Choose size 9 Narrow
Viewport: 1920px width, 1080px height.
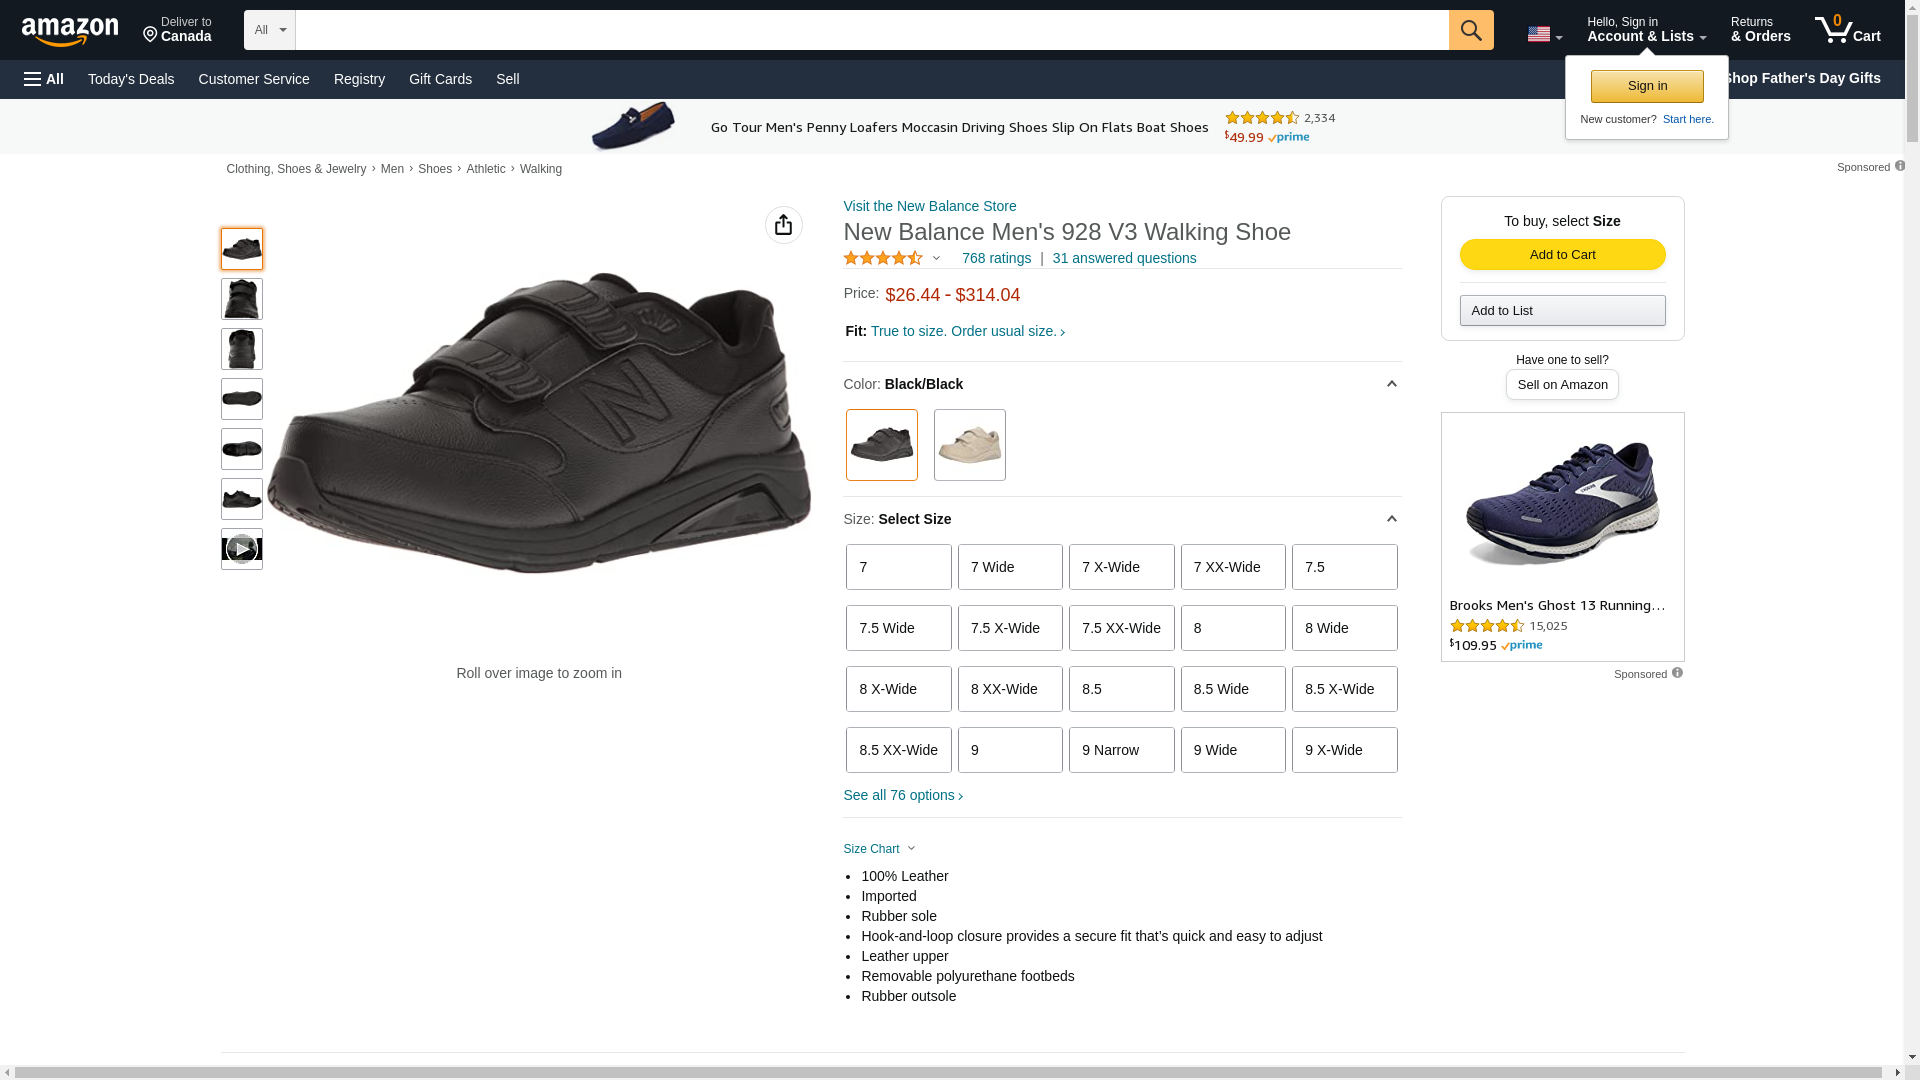tap(1121, 750)
